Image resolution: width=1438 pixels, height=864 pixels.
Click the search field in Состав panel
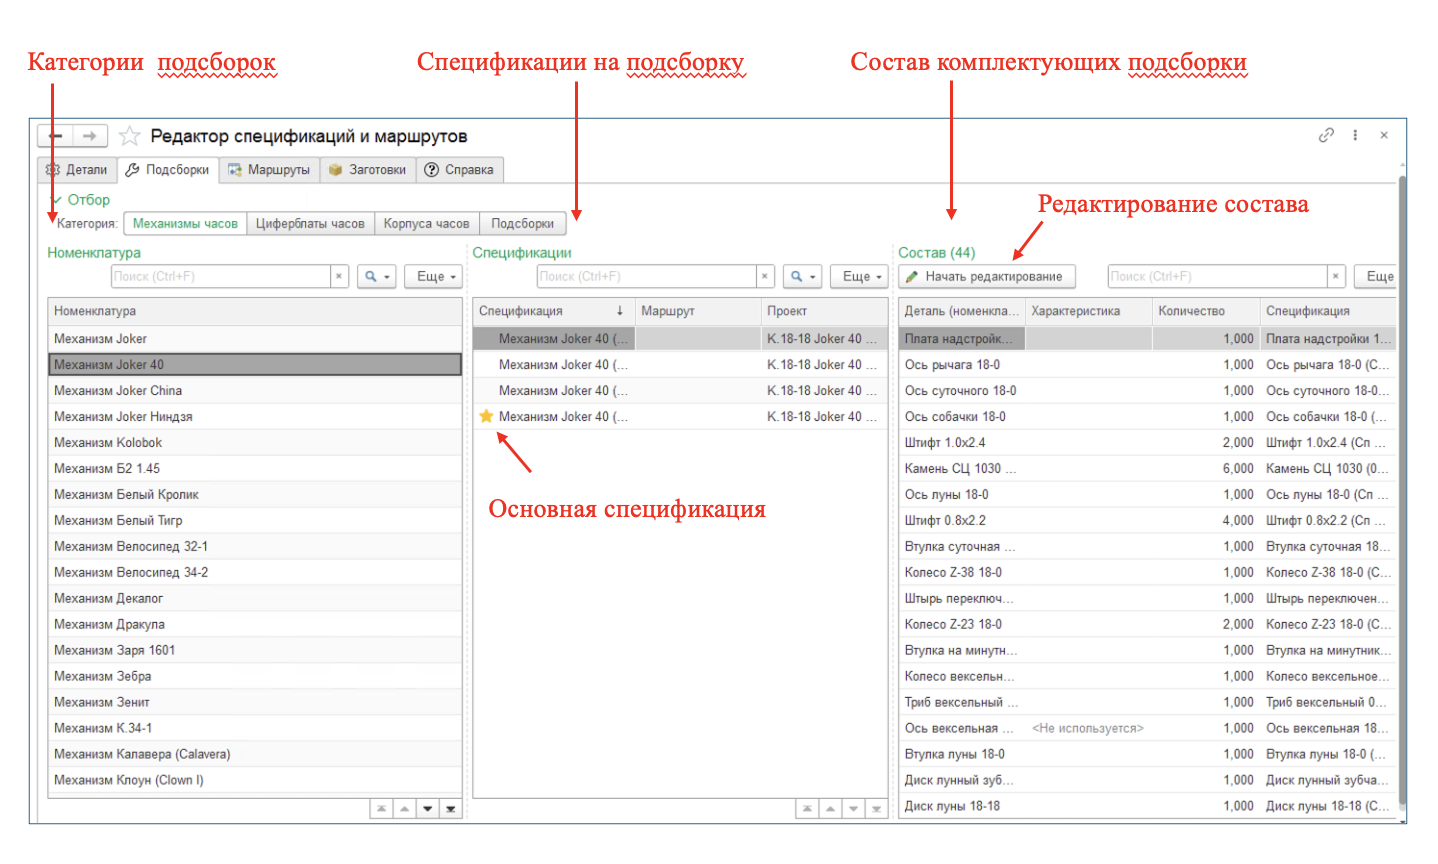pos(1216,277)
